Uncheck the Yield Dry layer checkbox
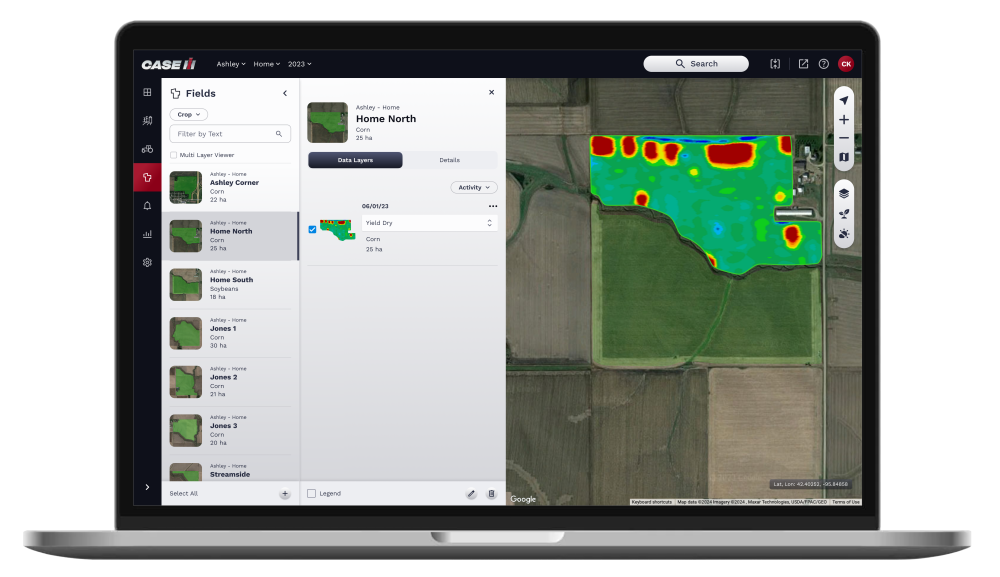This screenshot has width=1000, height=577. point(312,229)
